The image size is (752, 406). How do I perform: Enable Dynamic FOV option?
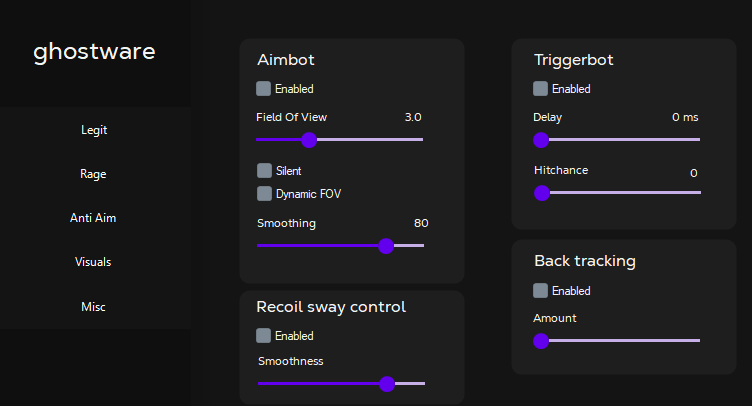point(264,193)
